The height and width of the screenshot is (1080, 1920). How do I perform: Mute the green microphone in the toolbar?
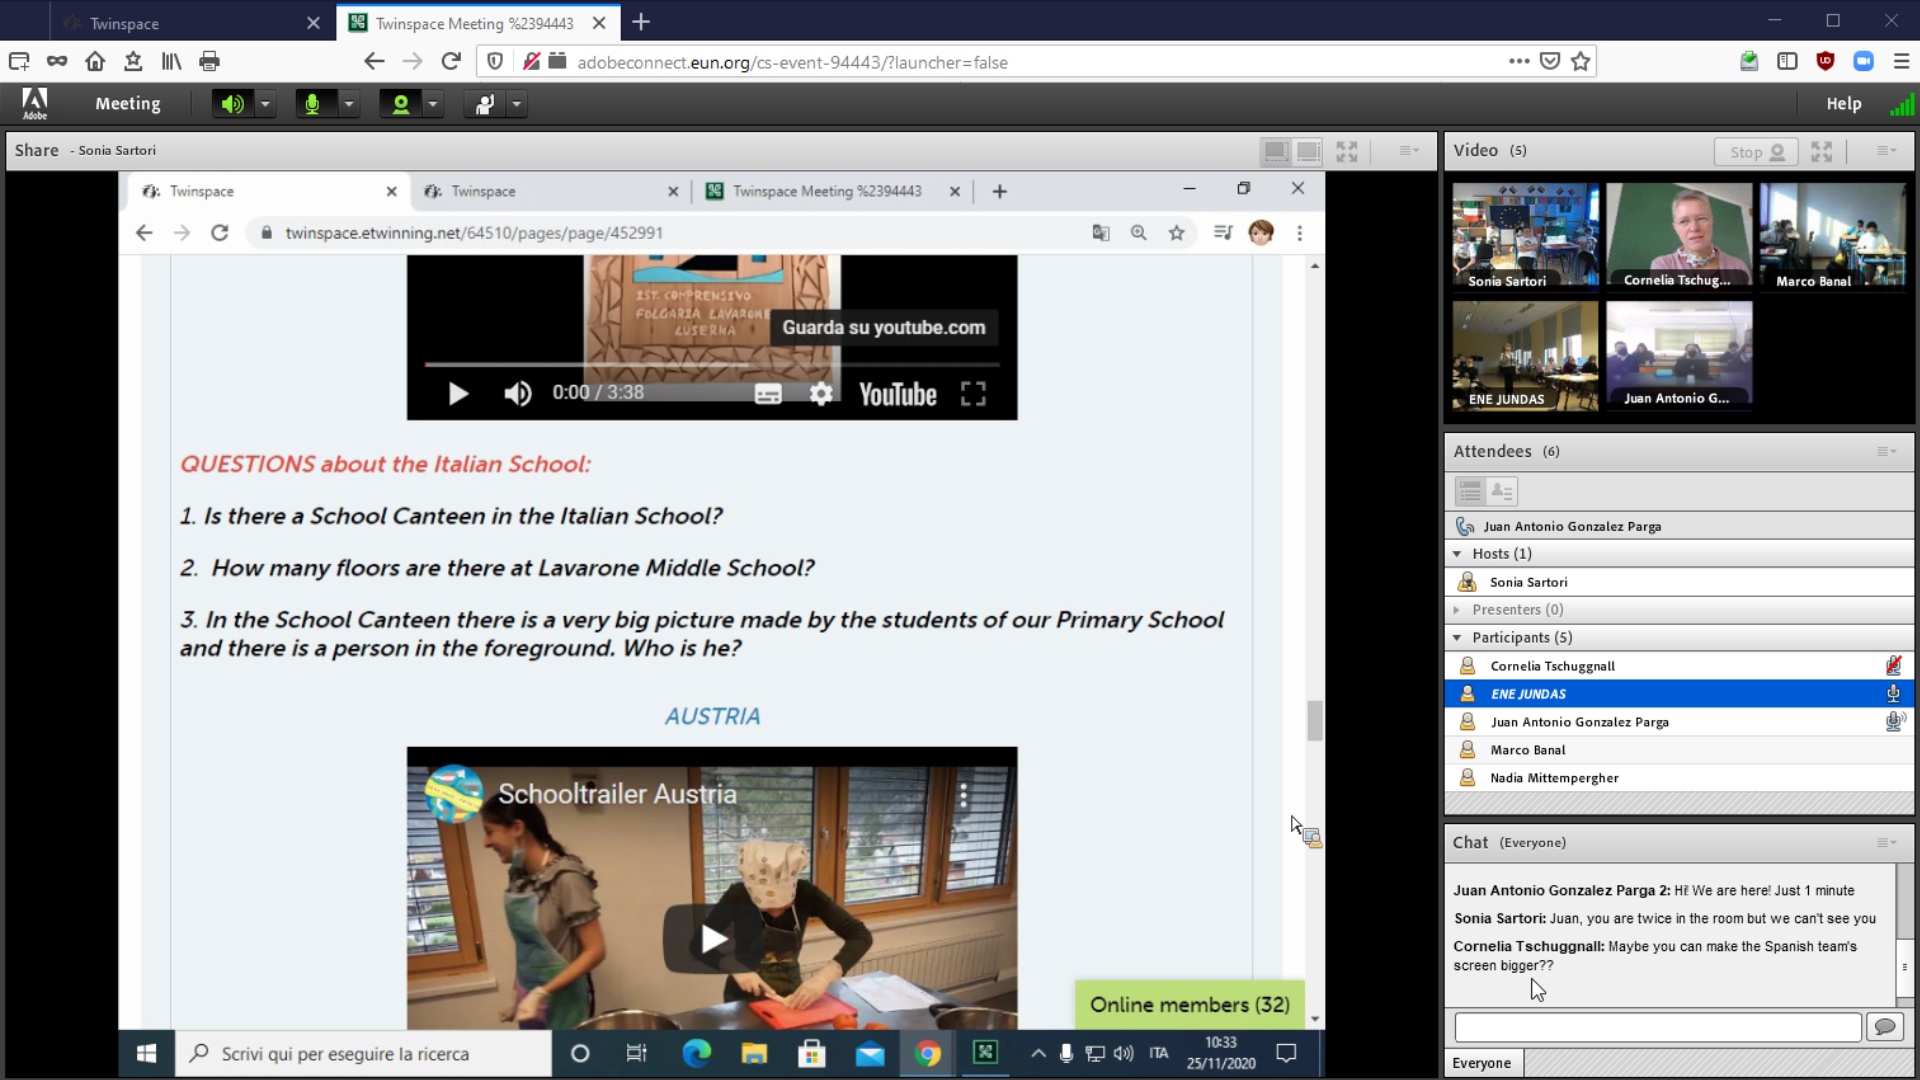(x=313, y=104)
